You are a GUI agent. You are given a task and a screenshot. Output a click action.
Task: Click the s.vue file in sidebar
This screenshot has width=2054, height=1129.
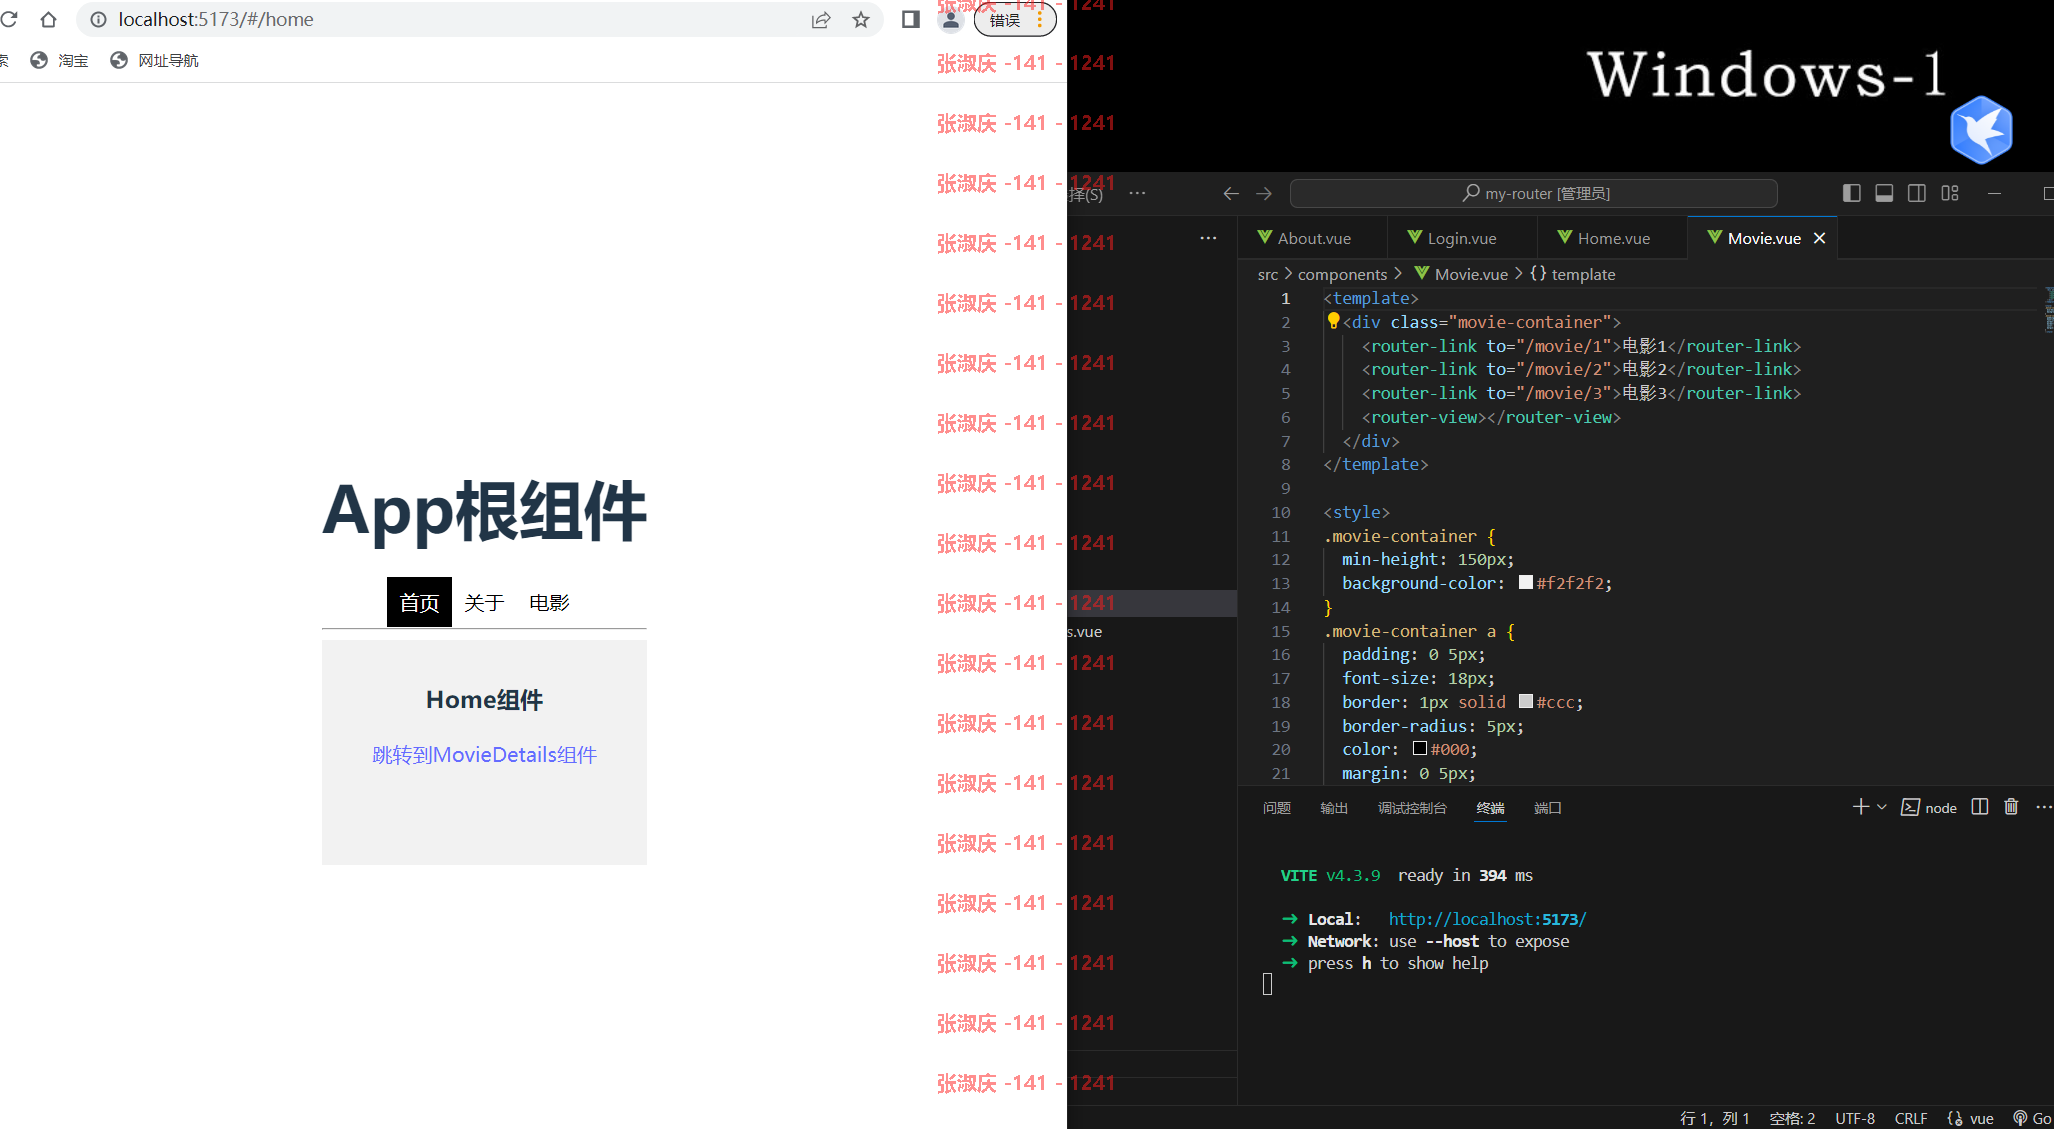[1085, 632]
